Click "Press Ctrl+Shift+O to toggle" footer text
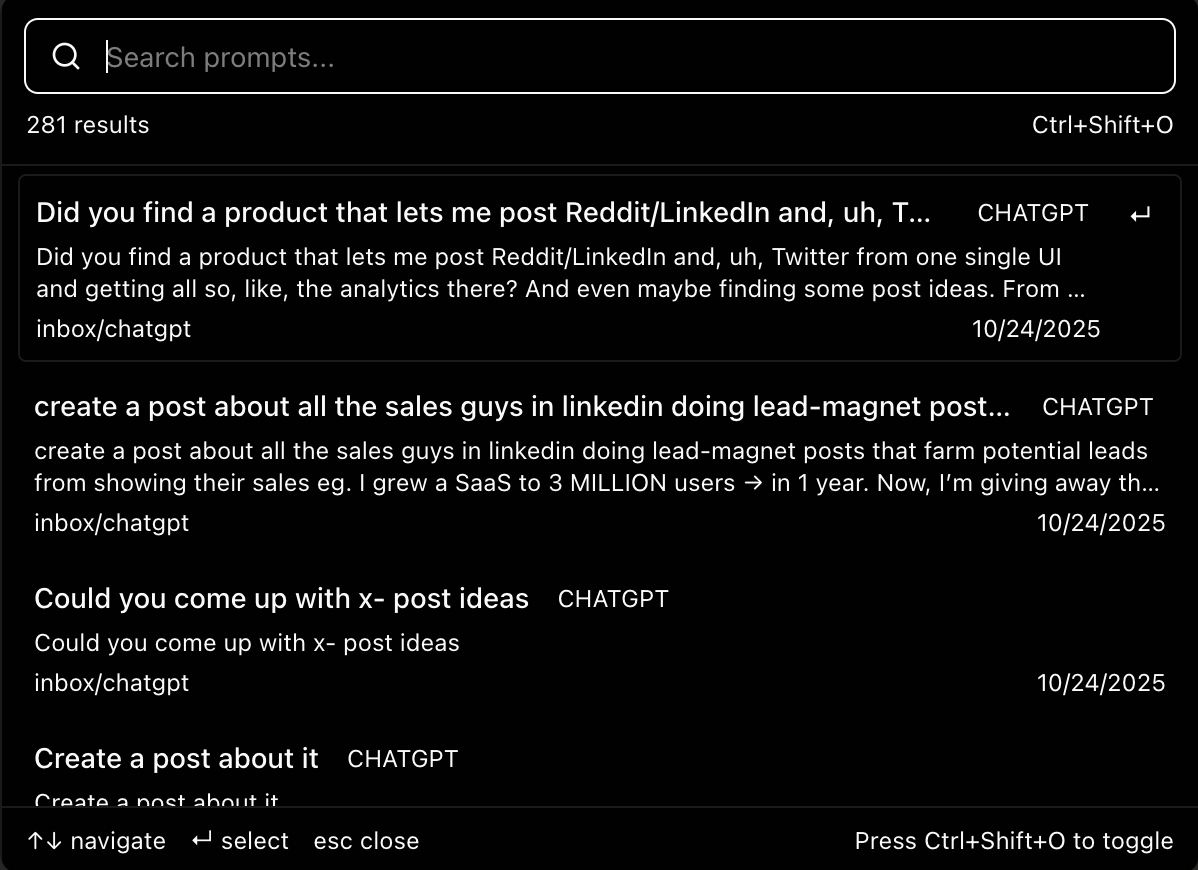 point(1013,841)
